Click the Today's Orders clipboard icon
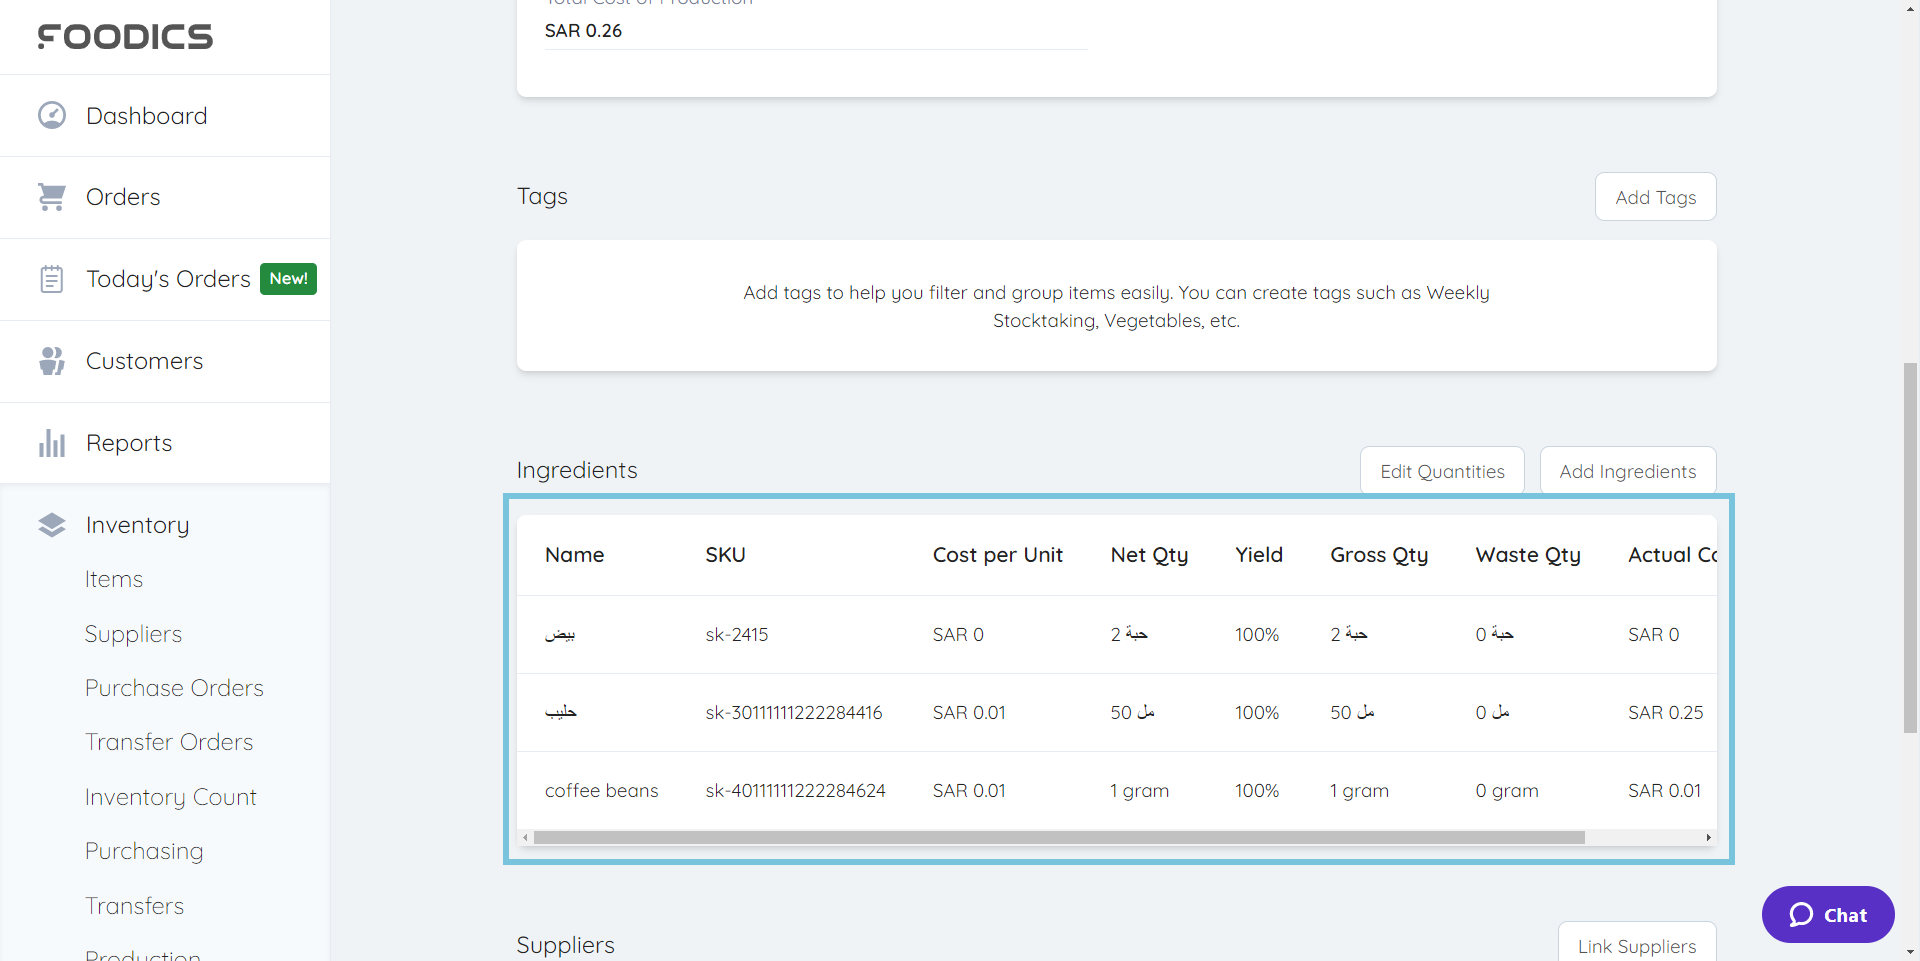Image resolution: width=1920 pixels, height=961 pixels. [x=52, y=279]
